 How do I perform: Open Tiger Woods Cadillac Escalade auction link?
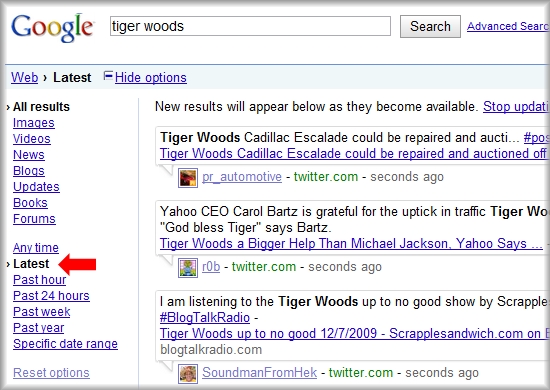[353, 154]
